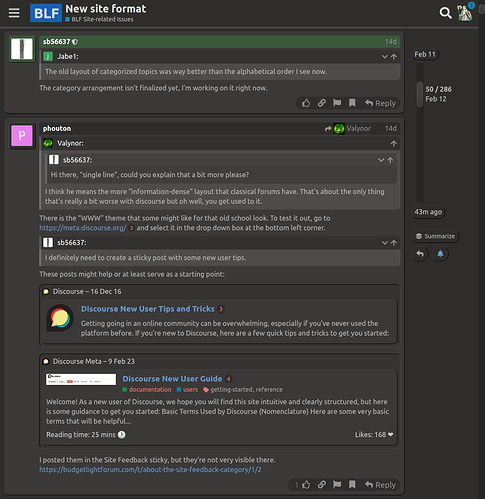Open the notification bell tracking menu
The width and height of the screenshot is (485, 499).
pyautogui.click(x=440, y=254)
